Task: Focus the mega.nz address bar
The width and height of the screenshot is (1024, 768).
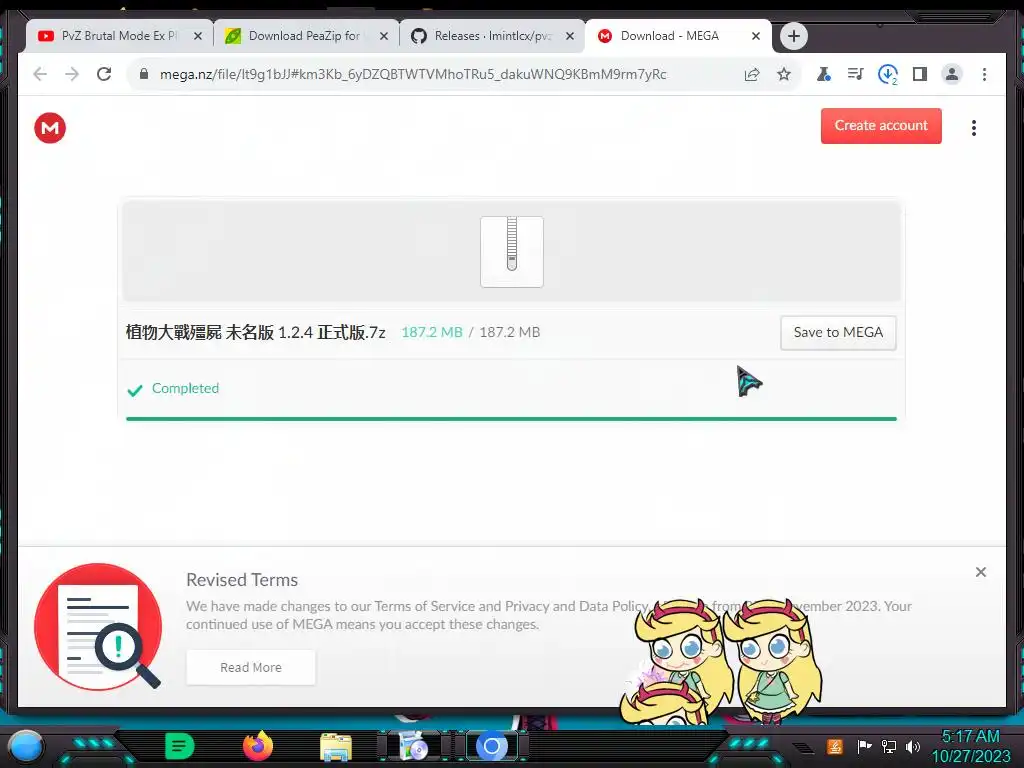Action: pos(413,74)
